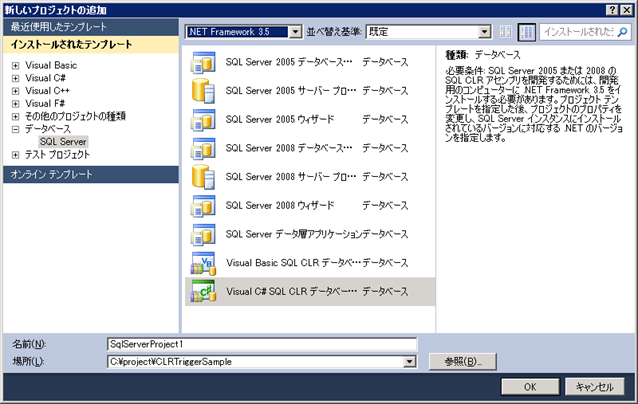Expand the Visual C++ node
Image resolution: width=638 pixels, height=404 pixels.
pos(15,91)
